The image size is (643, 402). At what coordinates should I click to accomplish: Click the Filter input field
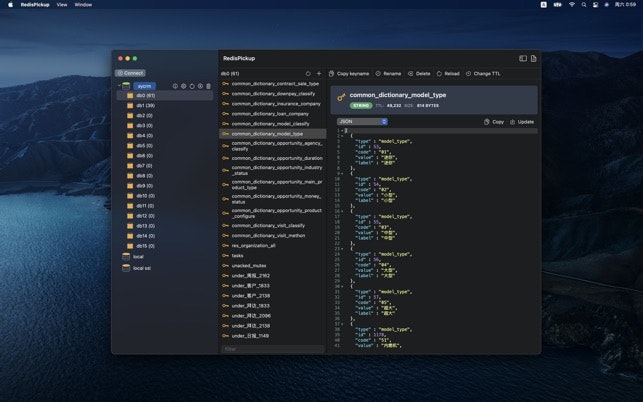tap(272, 349)
